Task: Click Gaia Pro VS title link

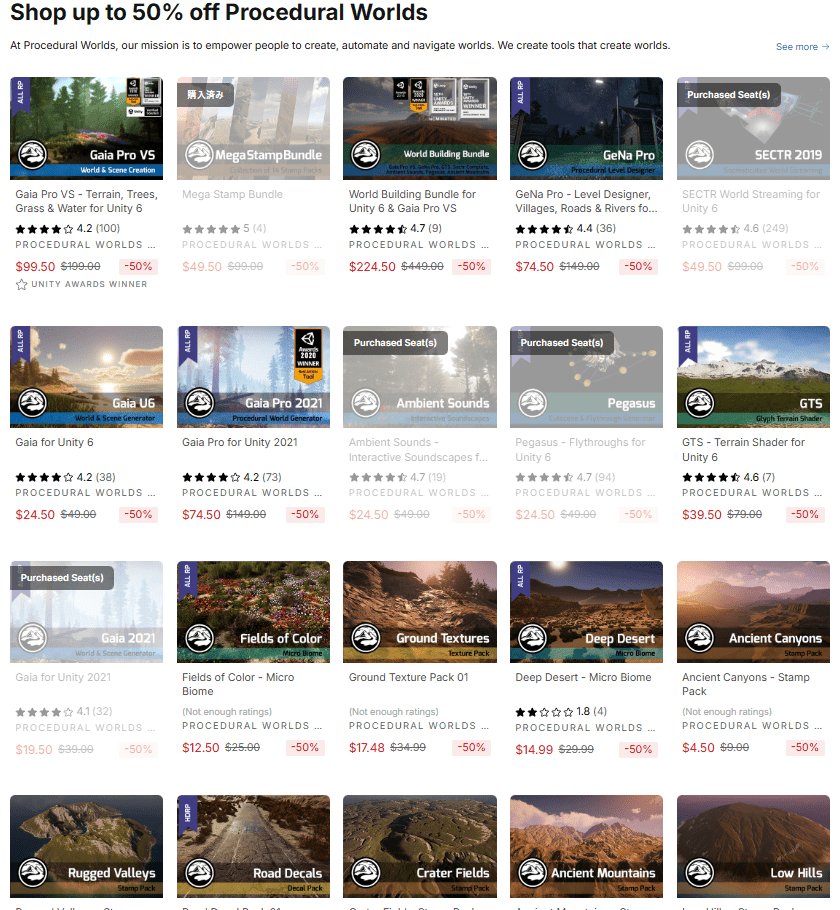Action: coord(86,201)
